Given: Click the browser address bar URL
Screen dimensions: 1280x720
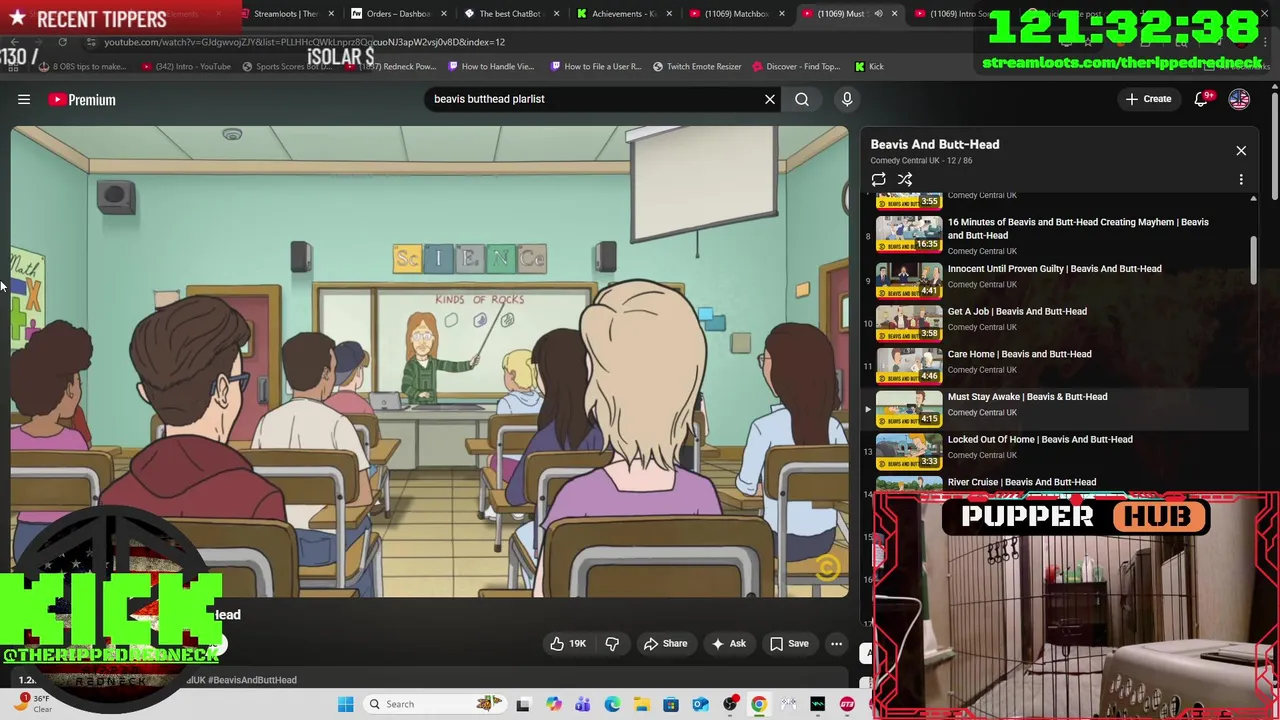Looking at the screenshot, I should 304,42.
